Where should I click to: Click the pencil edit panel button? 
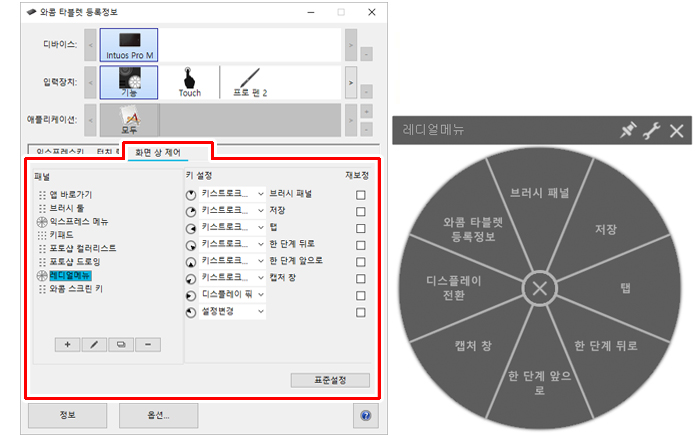click(94, 345)
